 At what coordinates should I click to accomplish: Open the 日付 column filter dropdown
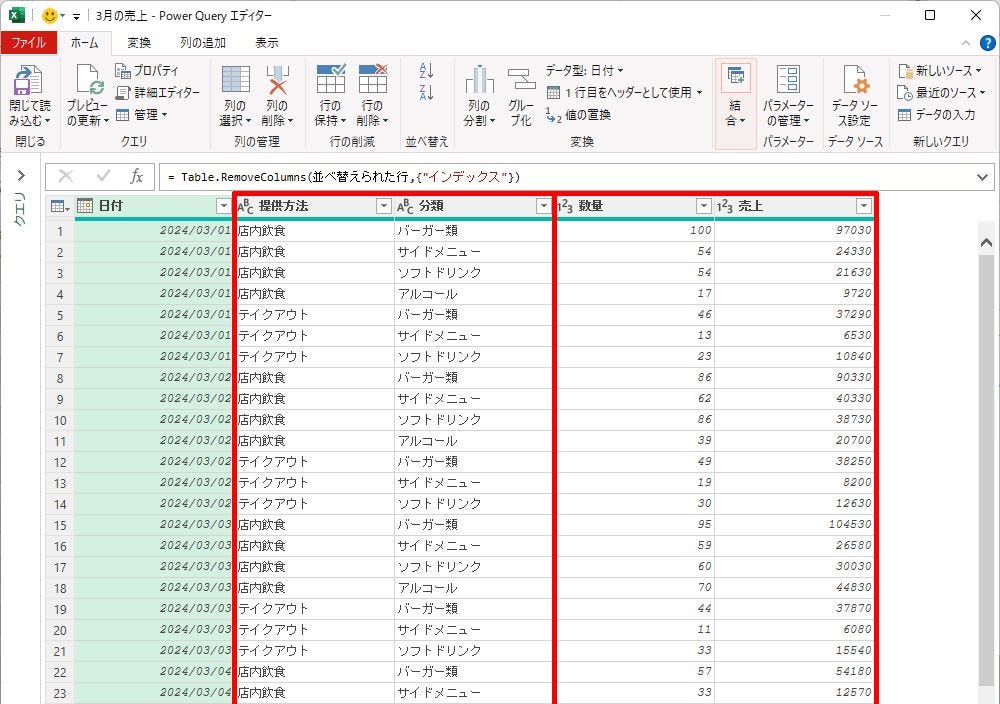(223, 206)
